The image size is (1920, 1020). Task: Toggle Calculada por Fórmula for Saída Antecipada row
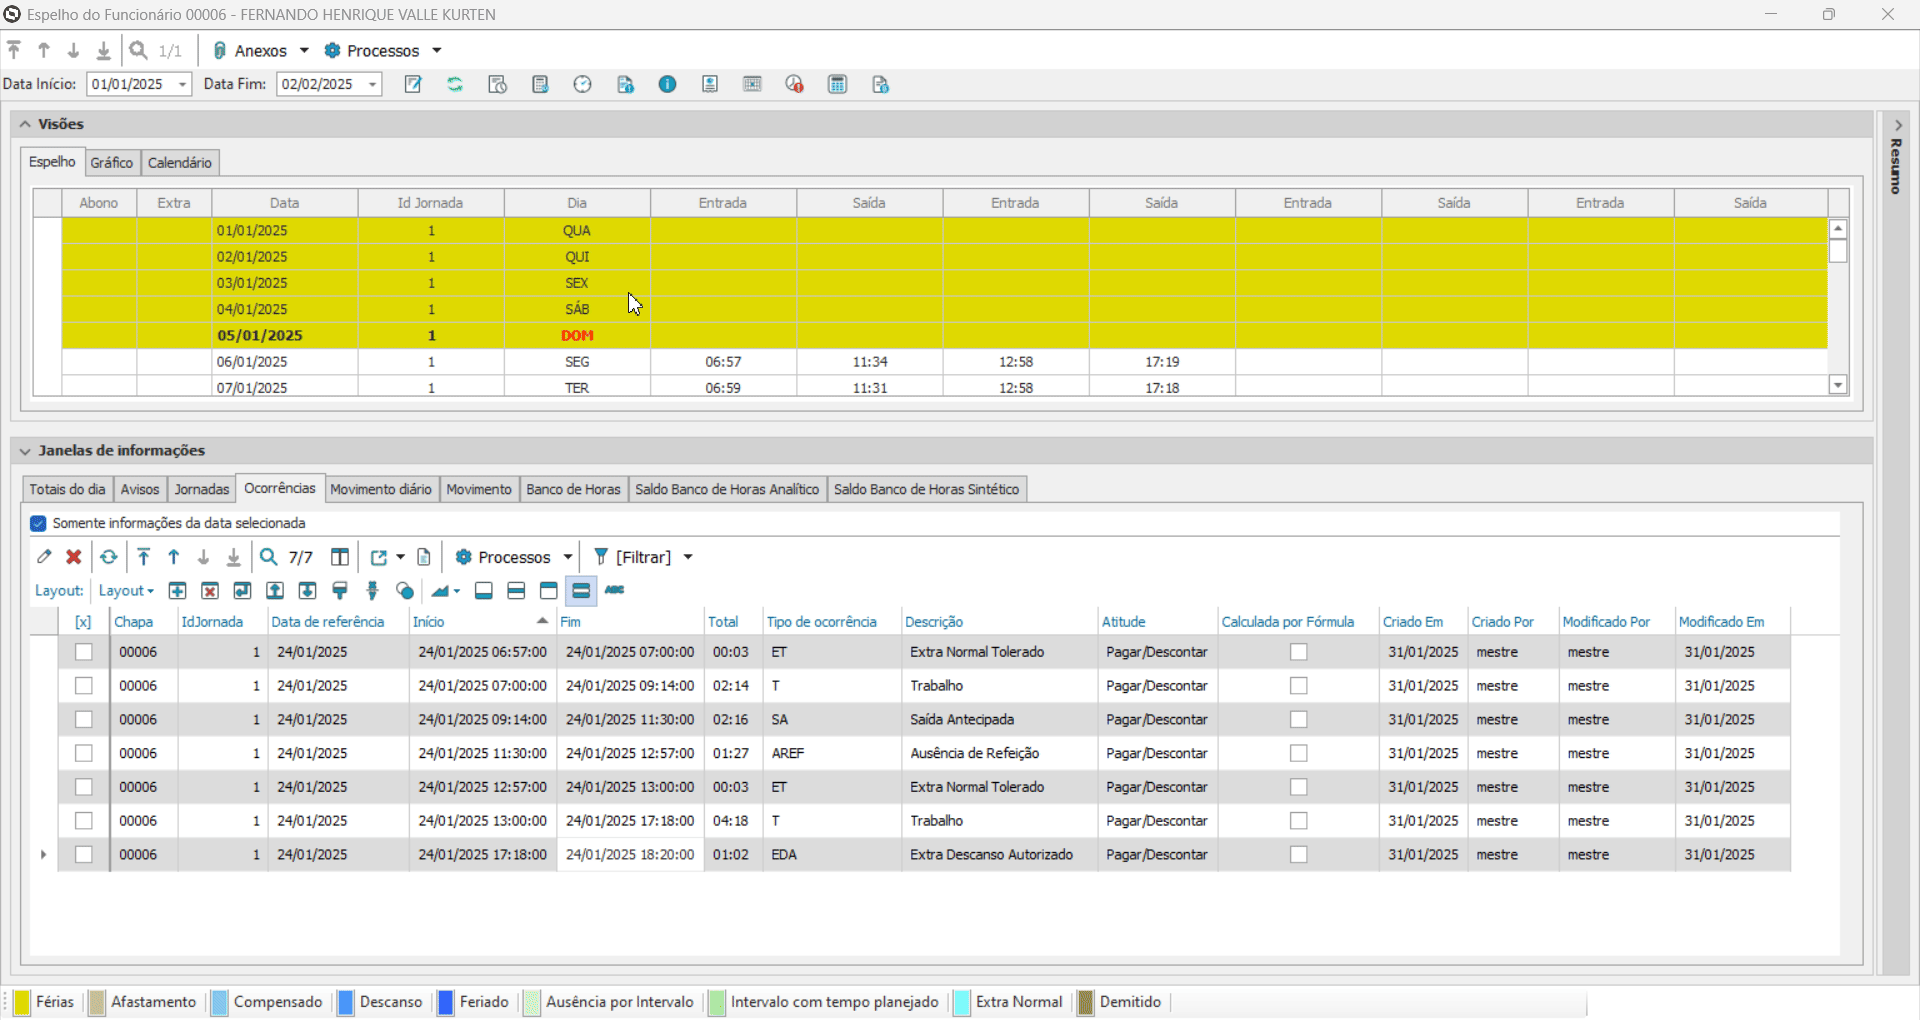(x=1299, y=720)
